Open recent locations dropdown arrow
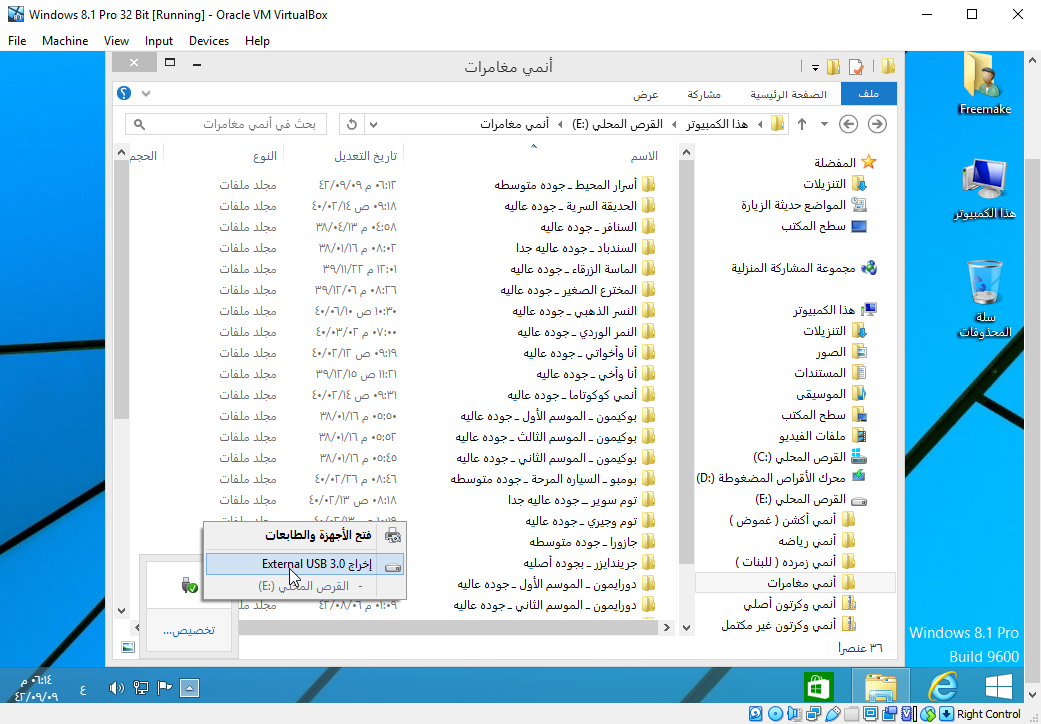 (x=825, y=124)
